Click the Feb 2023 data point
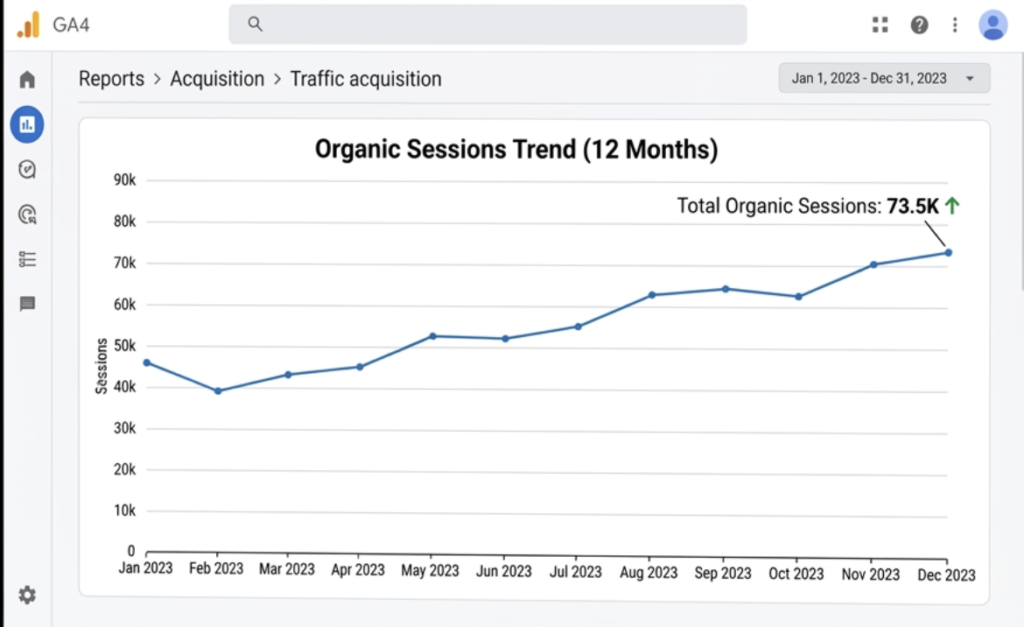 coord(218,391)
